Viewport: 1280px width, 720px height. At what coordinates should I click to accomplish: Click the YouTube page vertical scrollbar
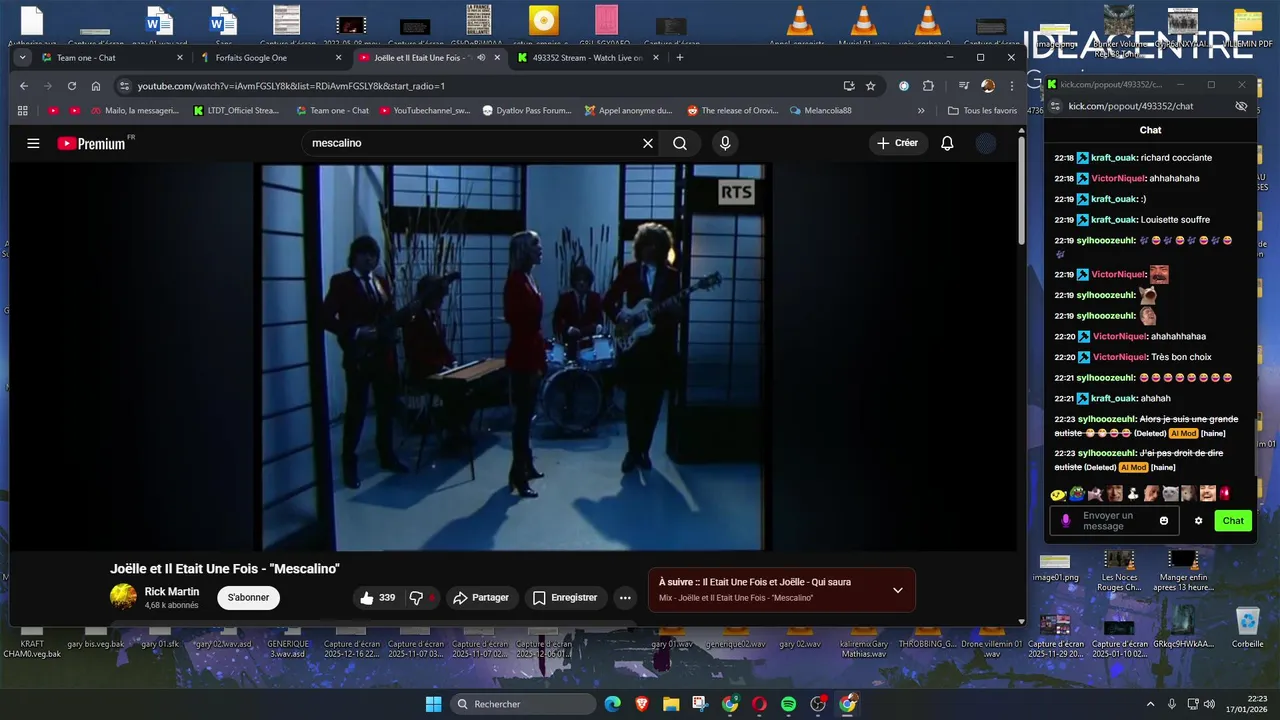[x=1021, y=190]
